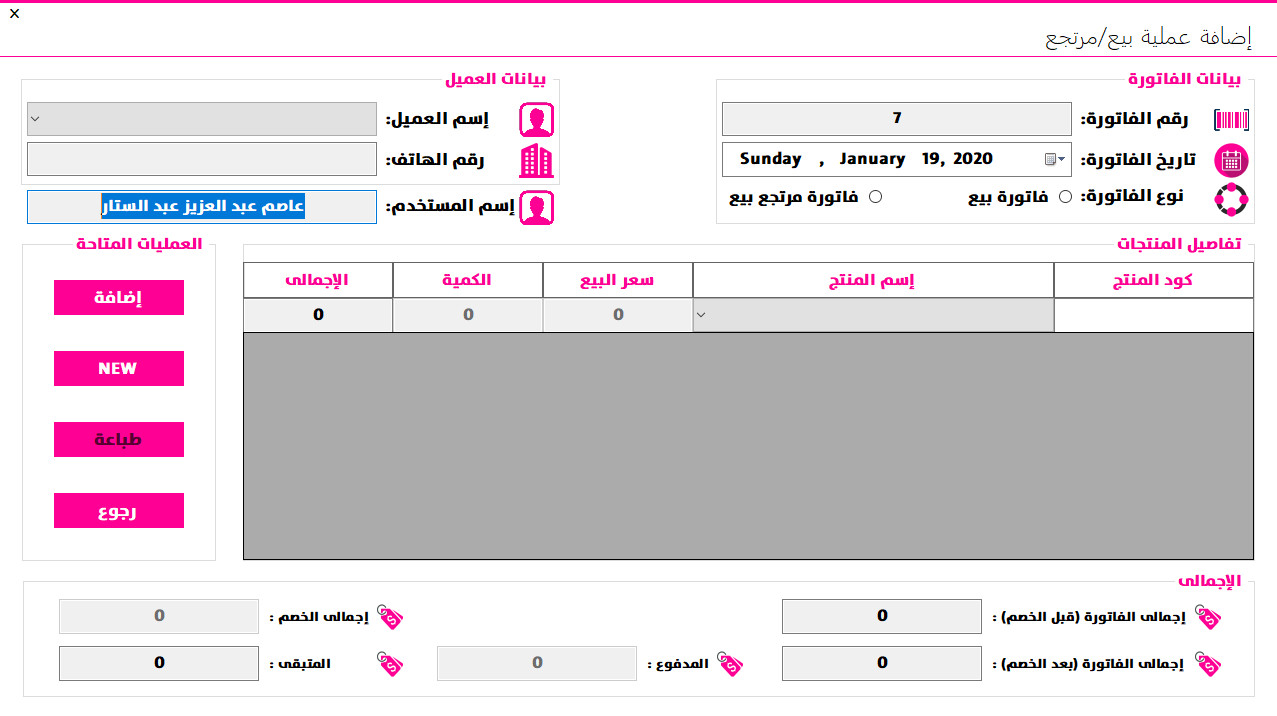The height and width of the screenshot is (716, 1277).
Task: Select the فاتورة بيع radio button
Action: (1066, 196)
